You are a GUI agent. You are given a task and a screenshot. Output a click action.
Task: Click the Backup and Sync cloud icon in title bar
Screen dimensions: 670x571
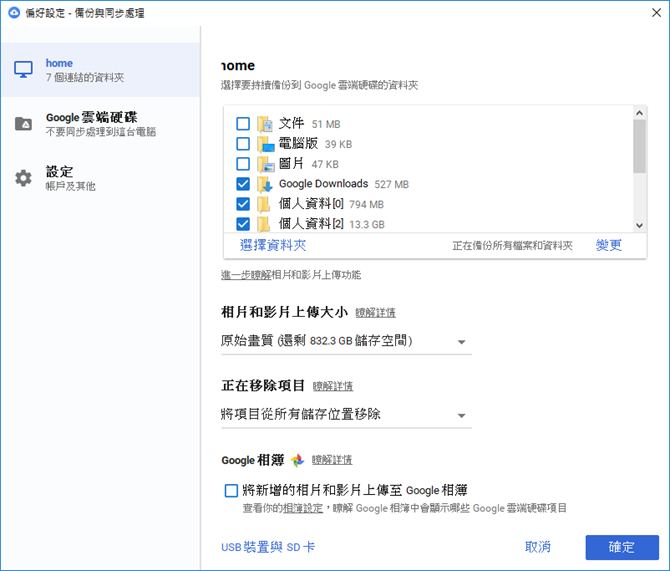[x=14, y=13]
